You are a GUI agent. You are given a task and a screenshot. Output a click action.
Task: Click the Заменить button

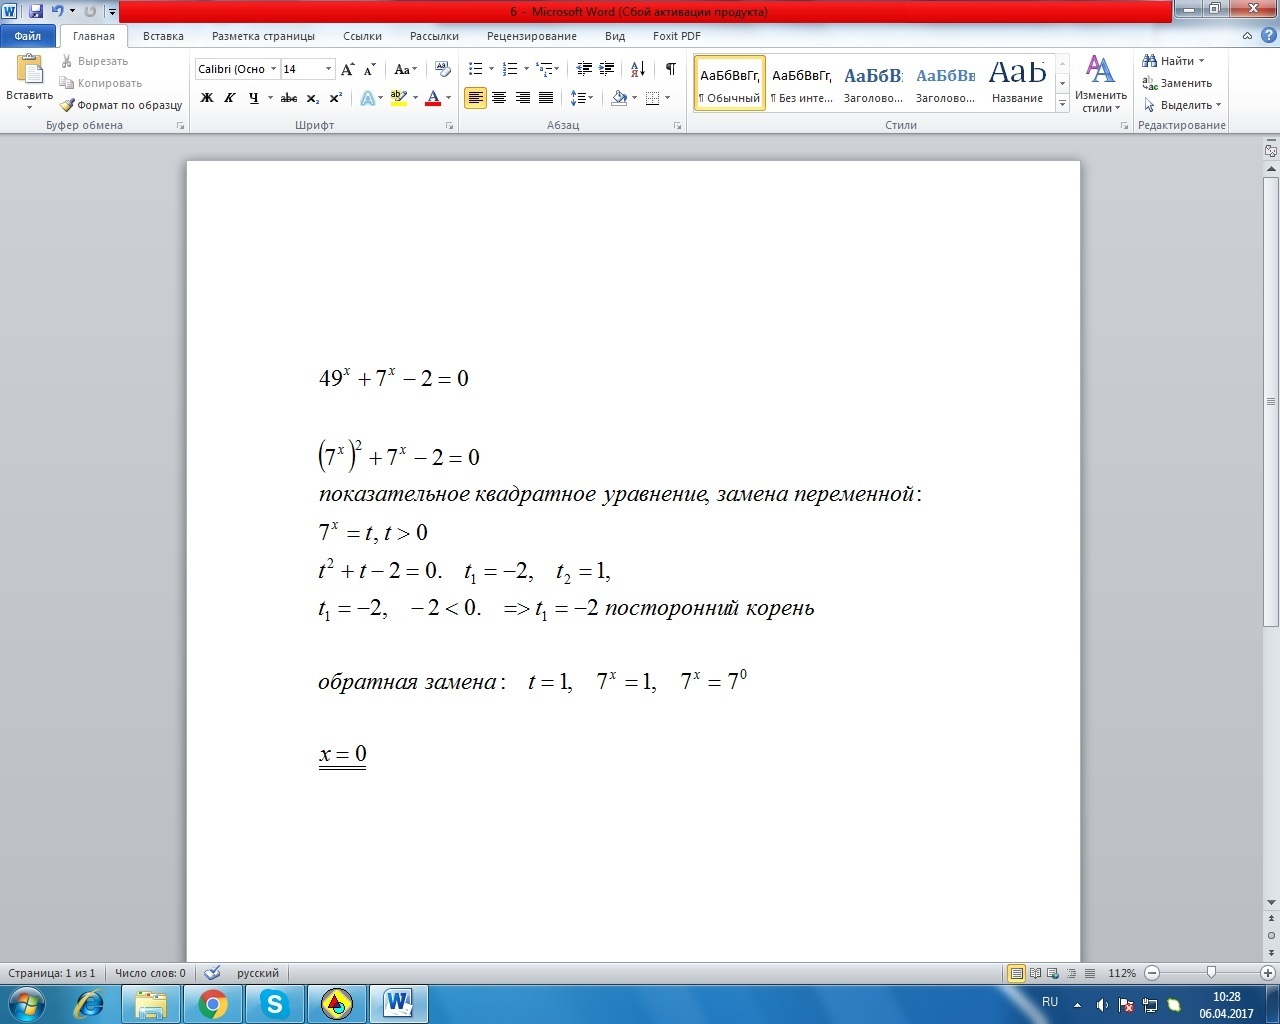pos(1178,83)
